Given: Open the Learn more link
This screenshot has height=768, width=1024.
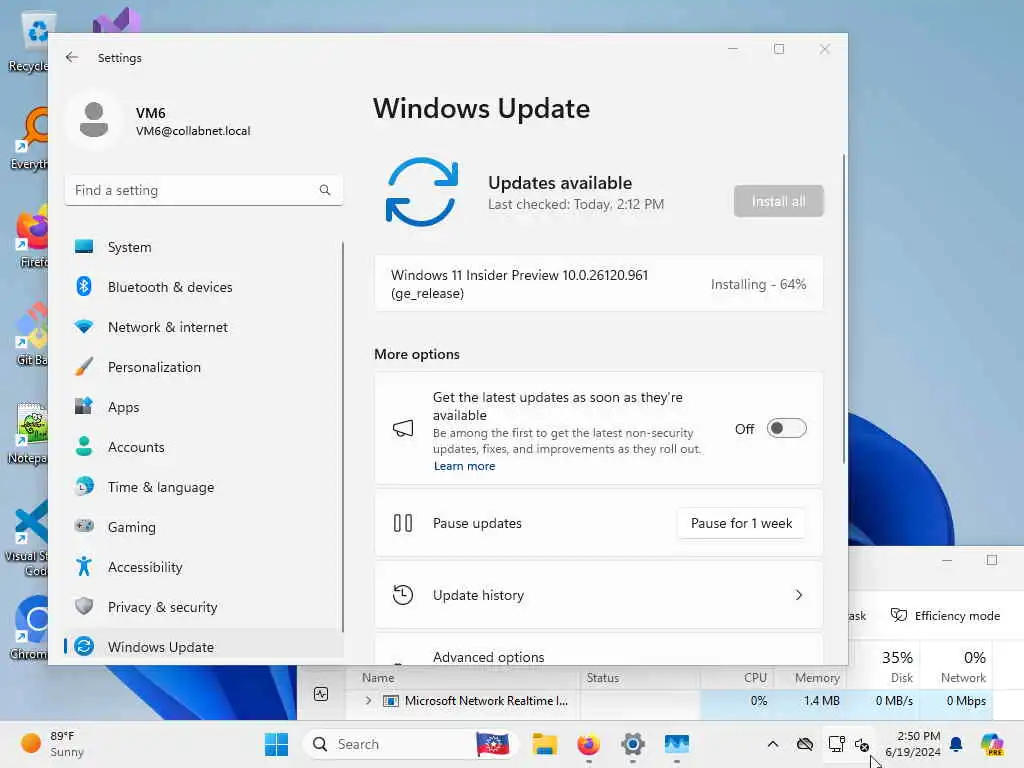Looking at the screenshot, I should pyautogui.click(x=464, y=466).
